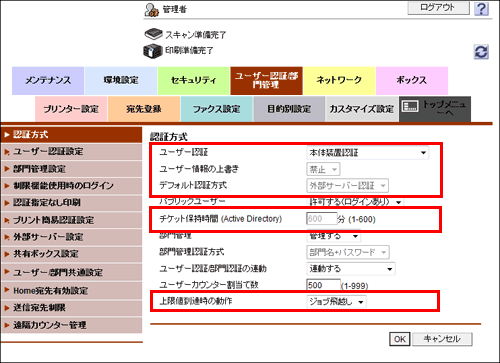
Task: Open the 環境設定 tab
Action: click(121, 81)
